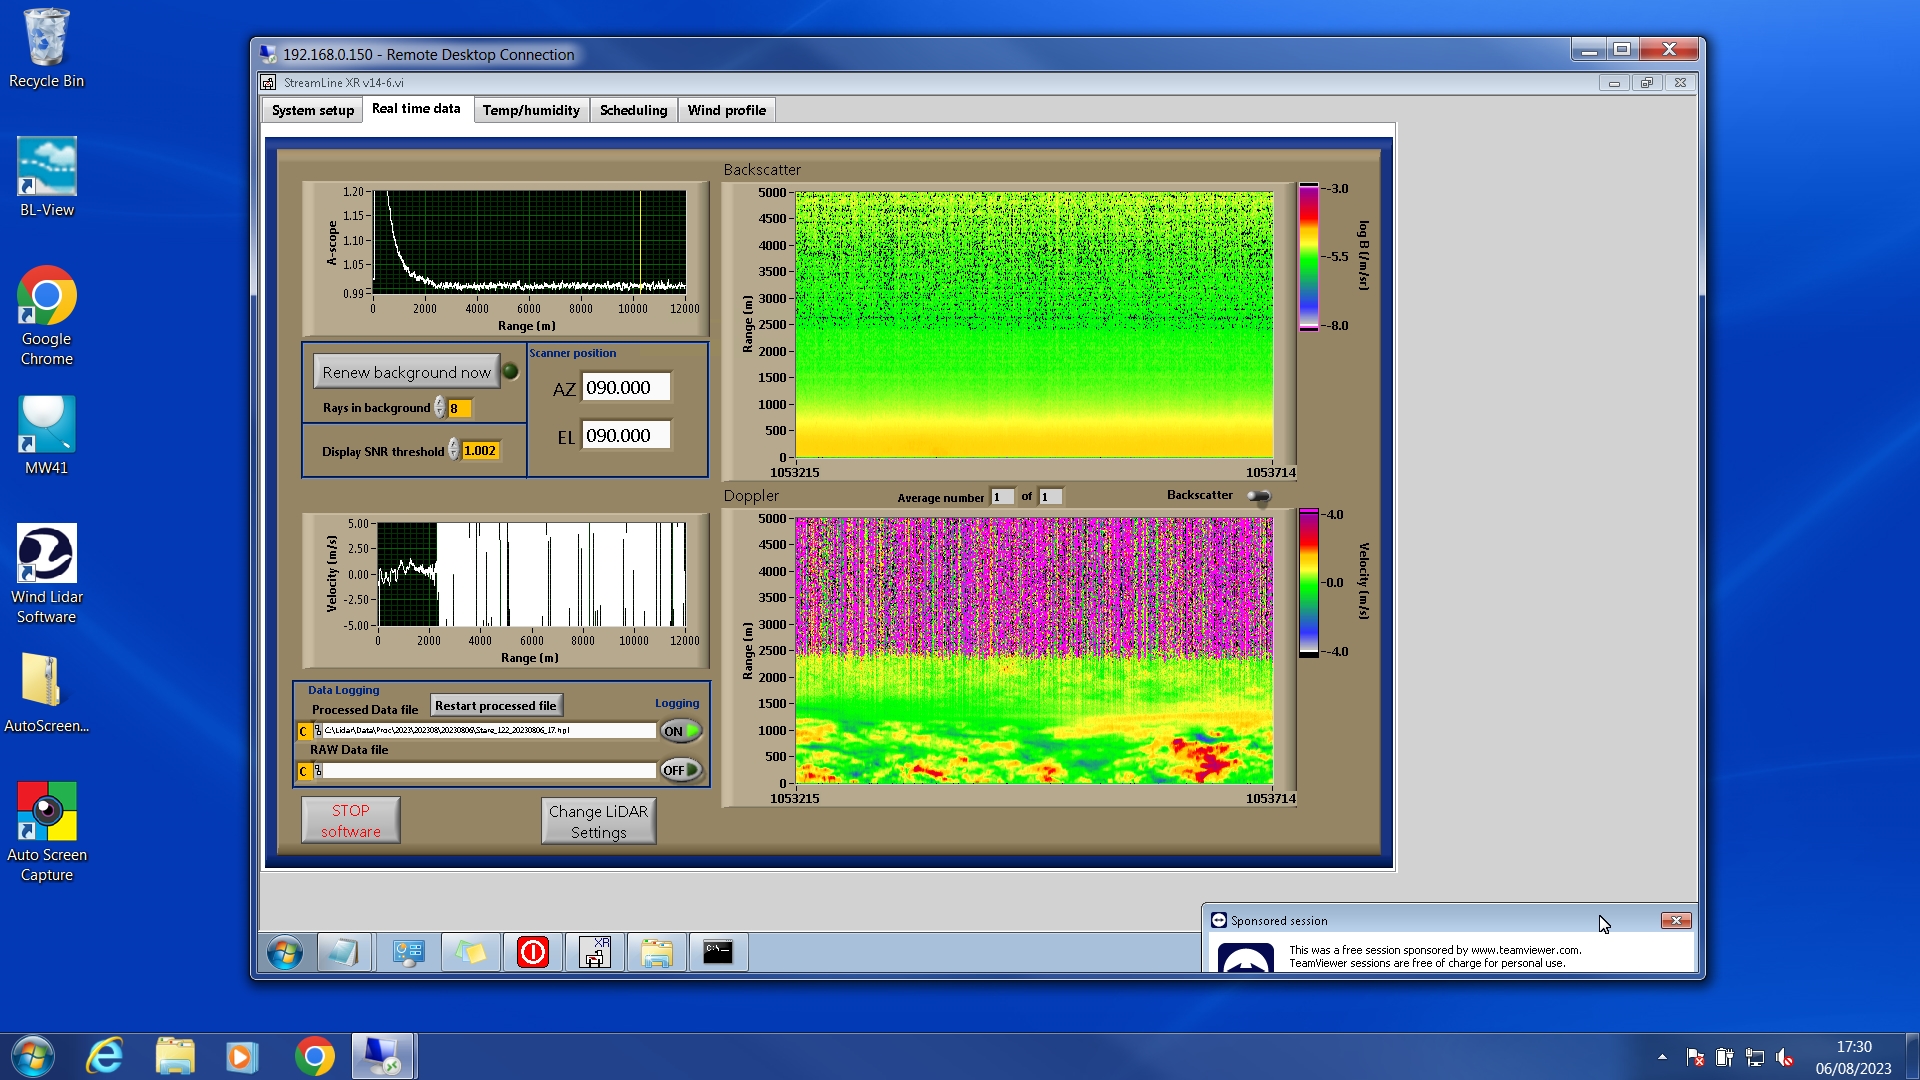Open Notepad icon in remote taskbar

[344, 952]
